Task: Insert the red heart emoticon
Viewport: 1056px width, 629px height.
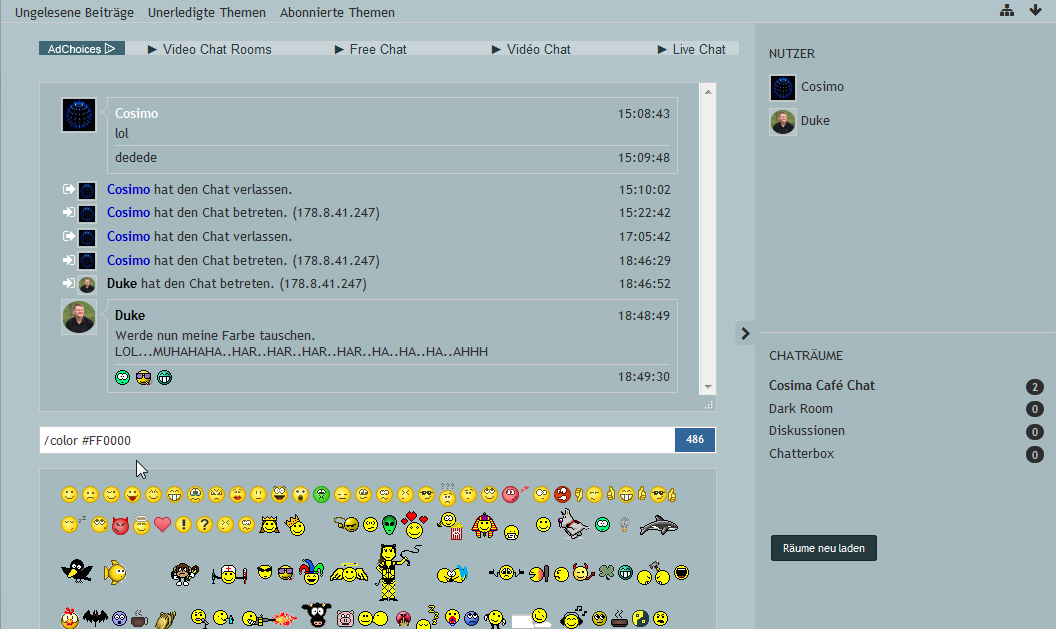Action: click(x=162, y=524)
